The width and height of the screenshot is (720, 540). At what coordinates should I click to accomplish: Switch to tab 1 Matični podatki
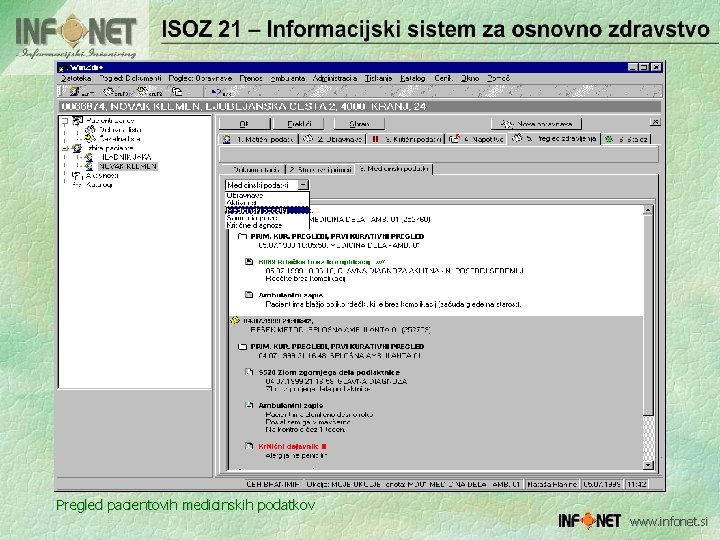pos(259,139)
